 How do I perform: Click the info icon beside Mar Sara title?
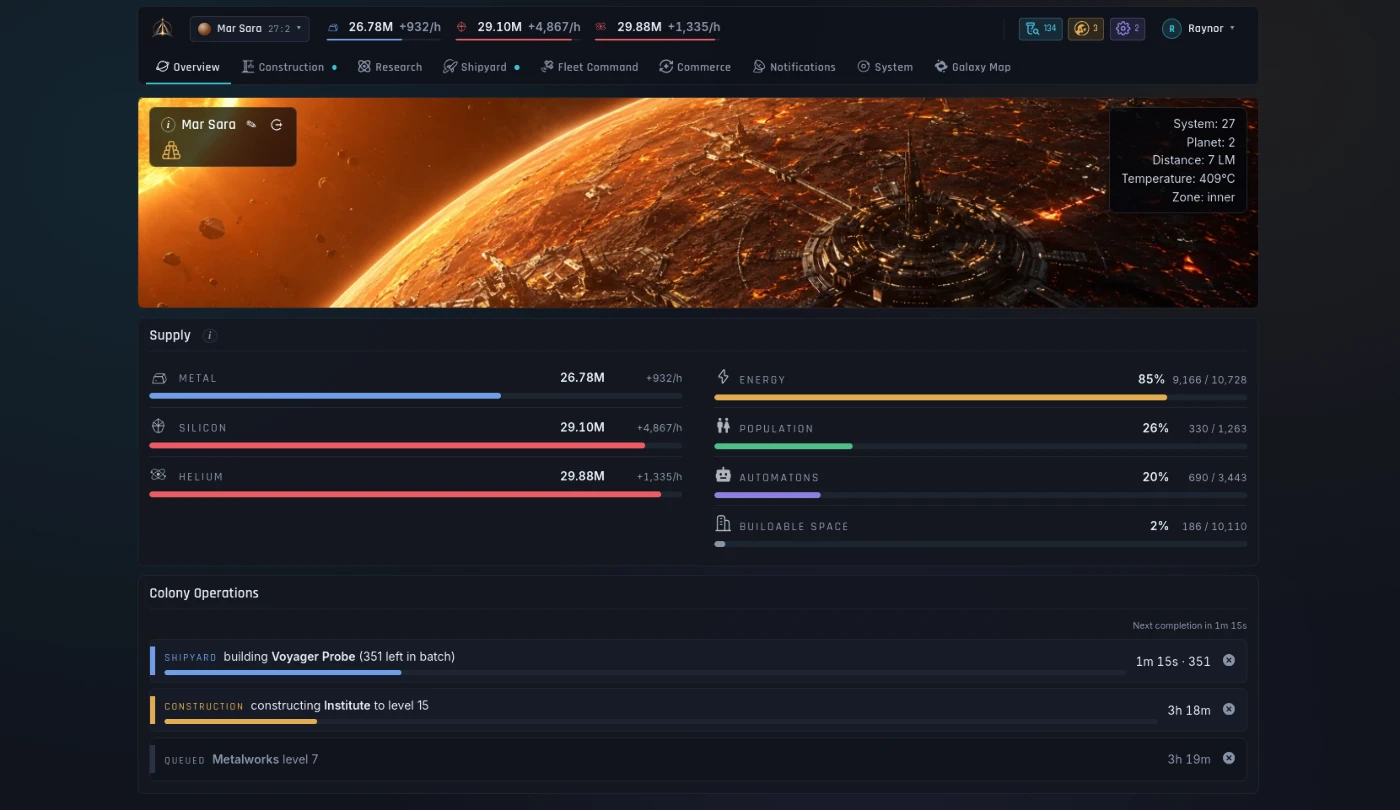(x=168, y=125)
